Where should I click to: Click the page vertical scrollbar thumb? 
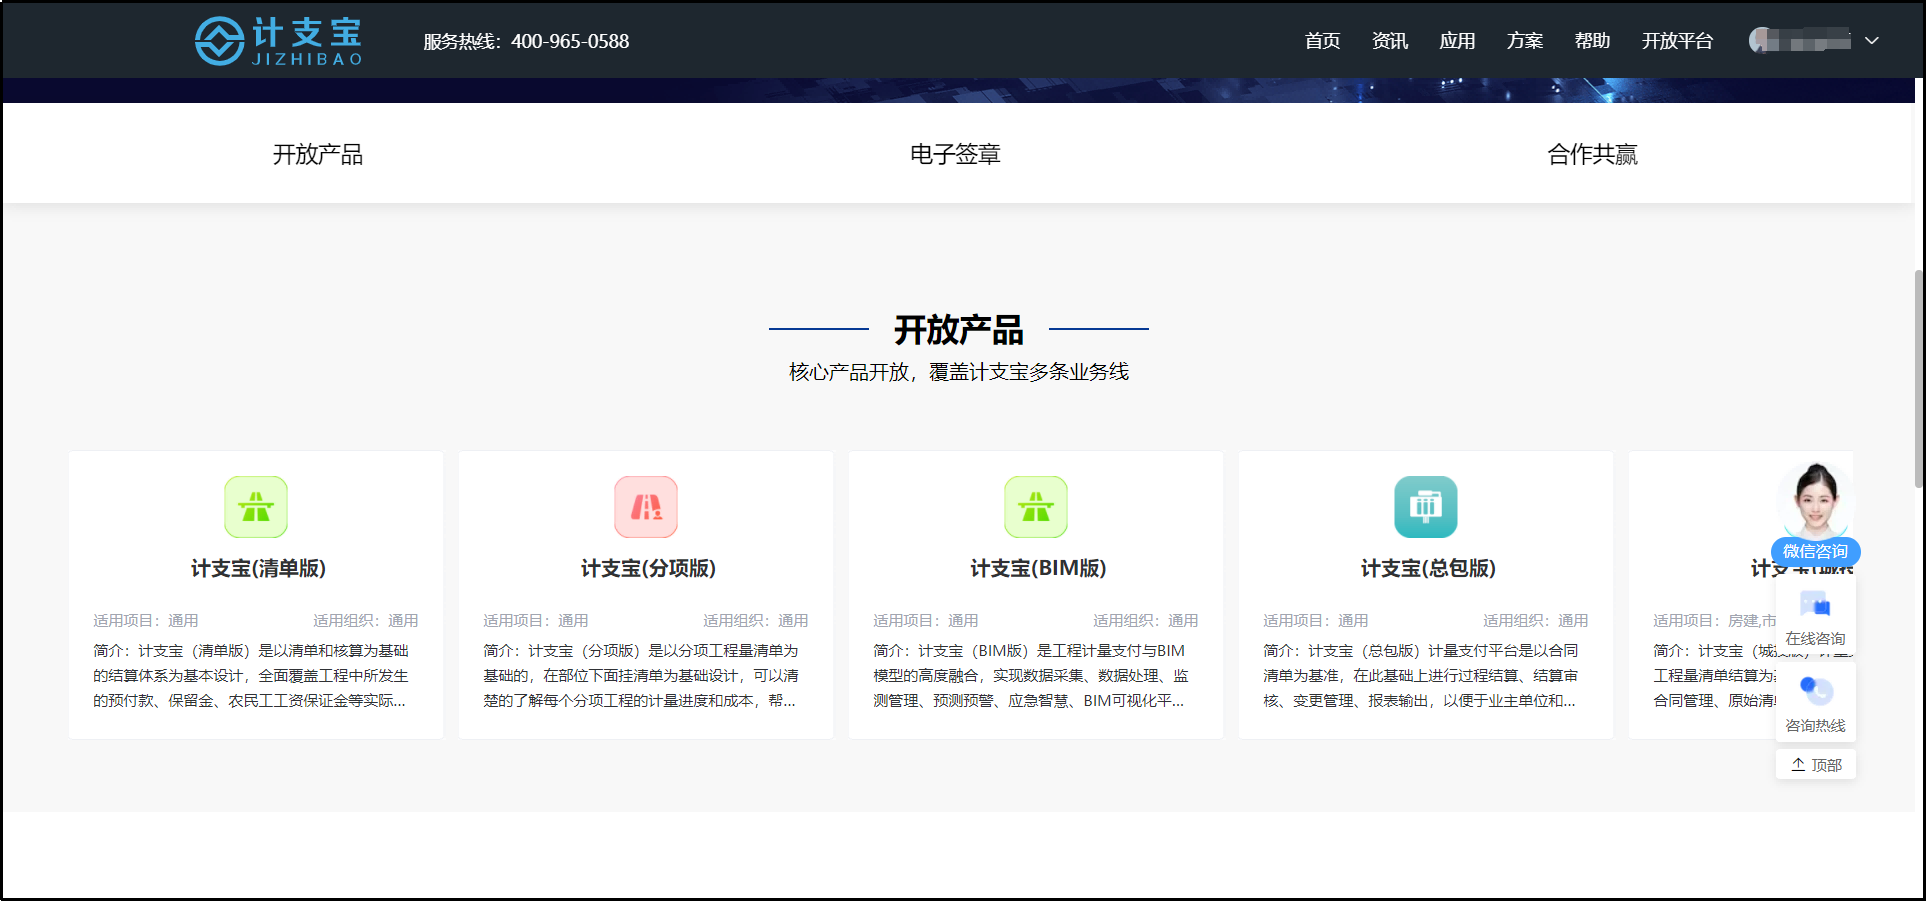point(1918,378)
